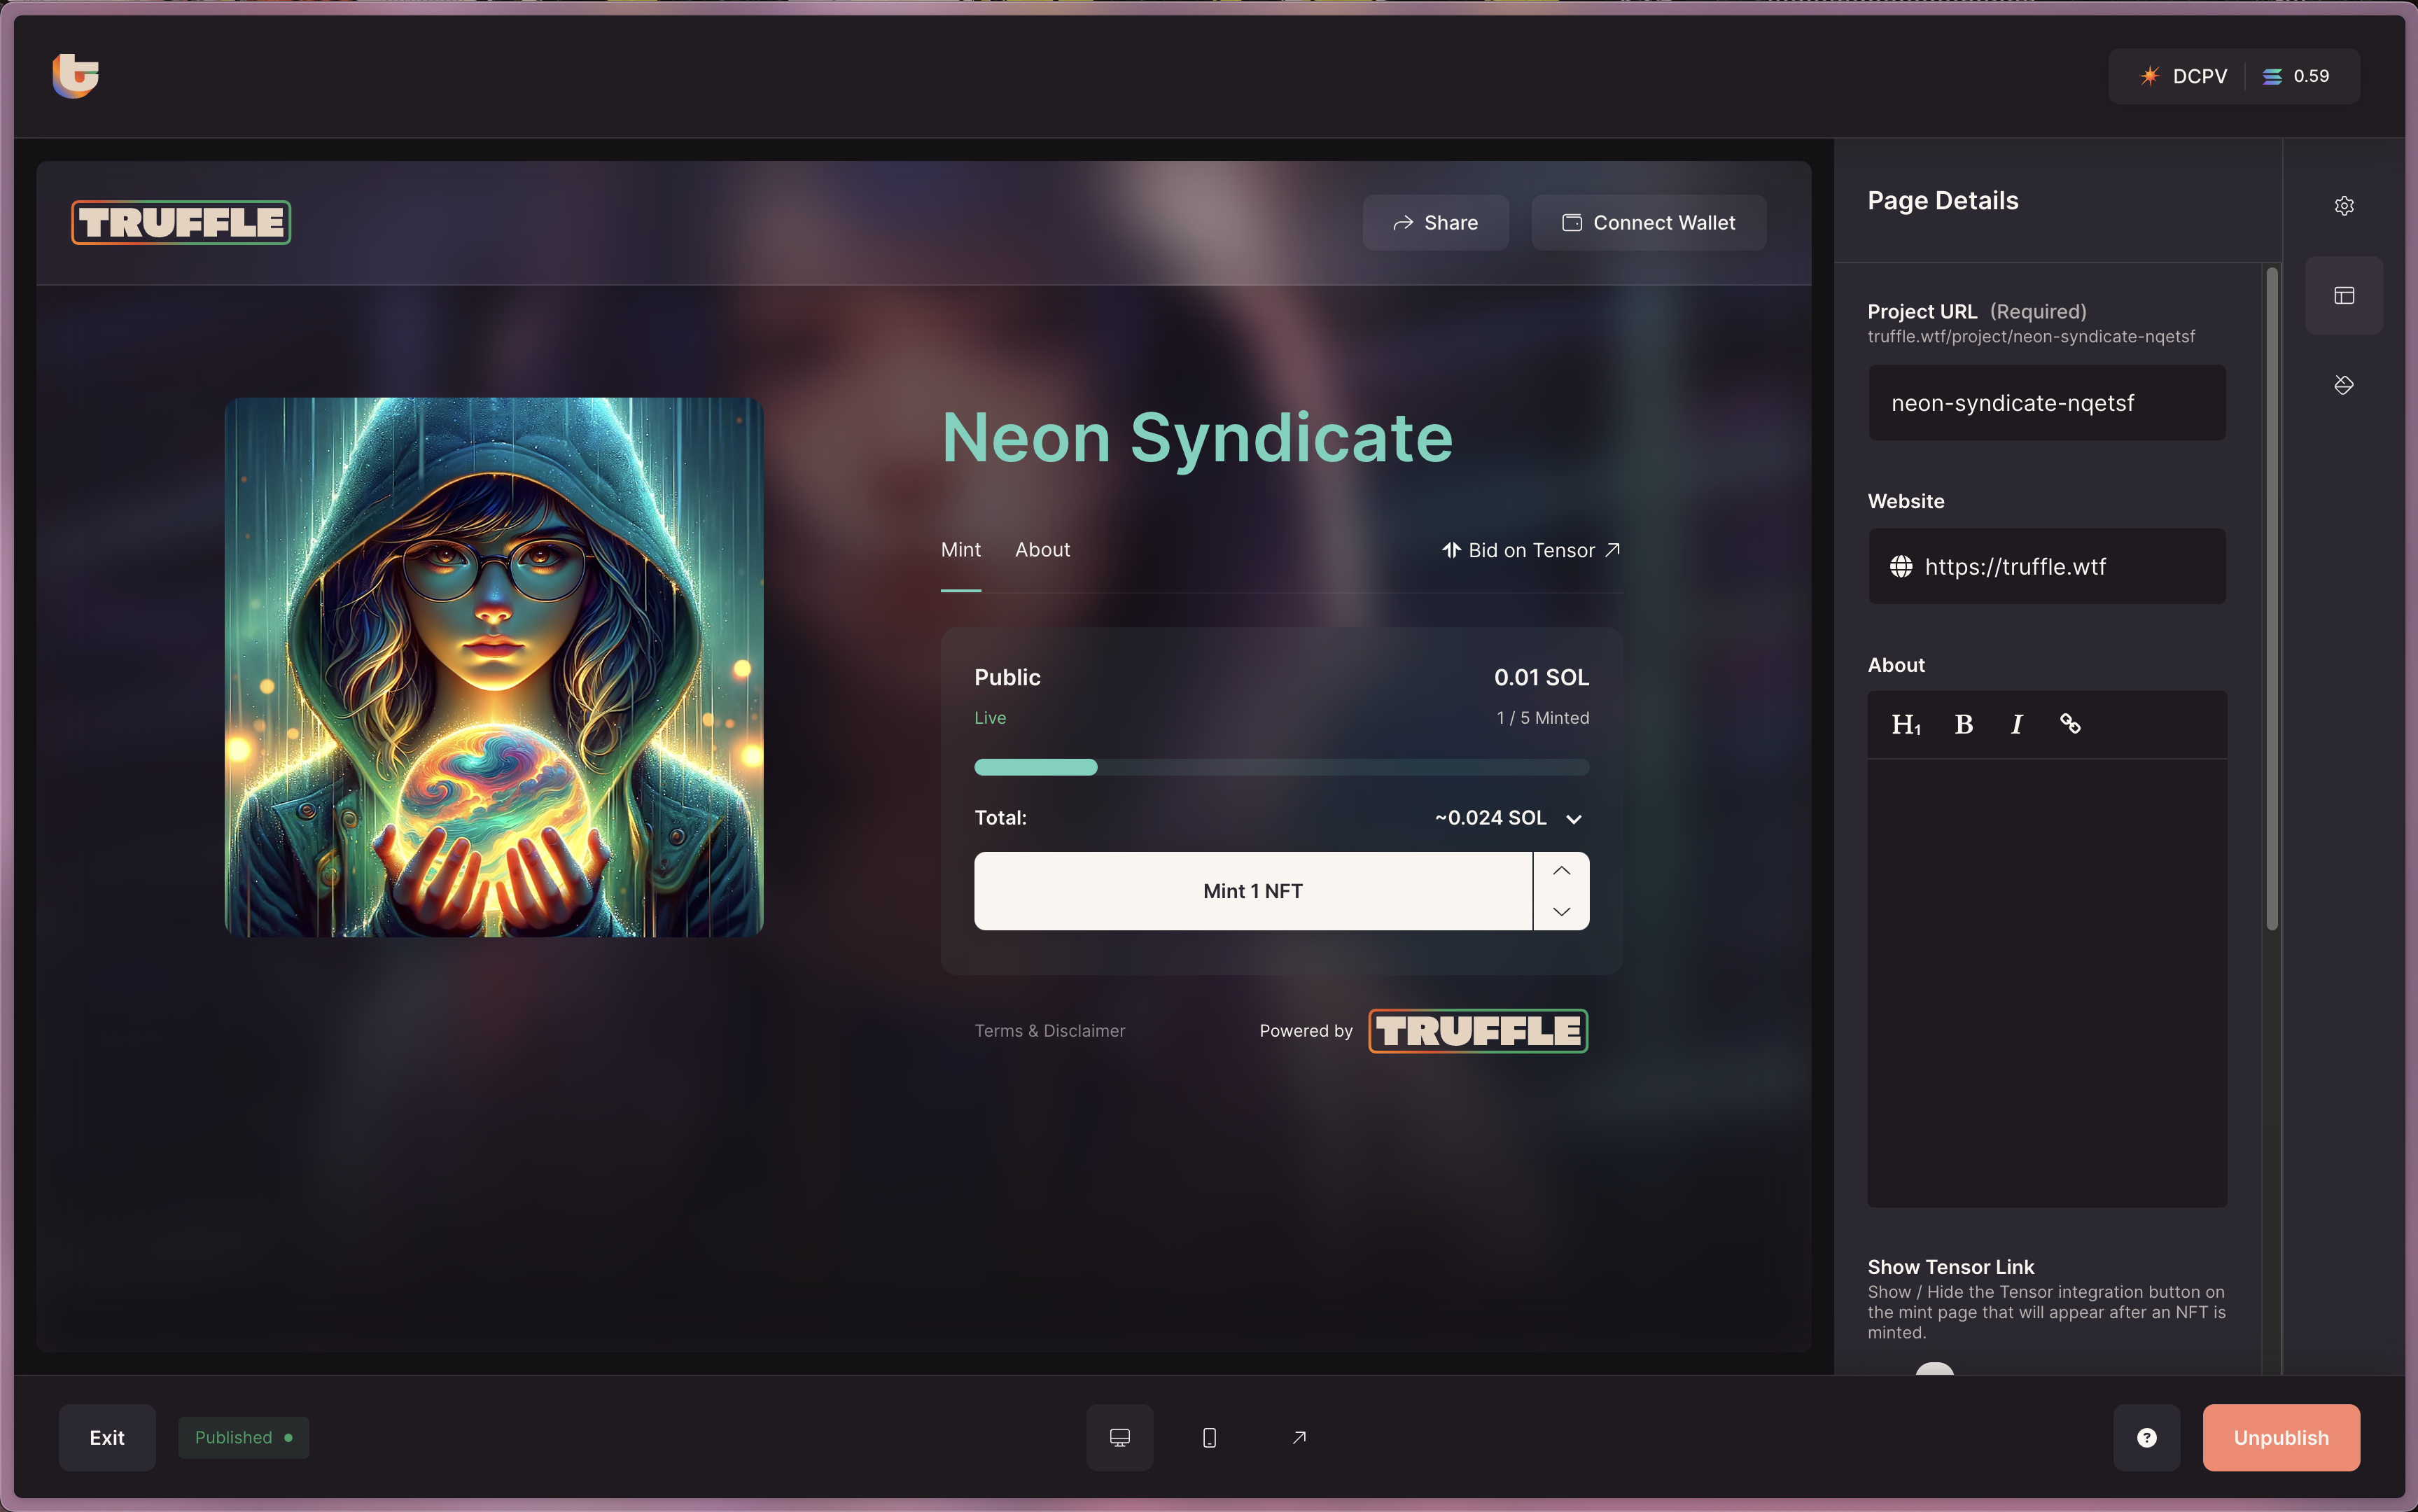Expand the Total ~0.024 SOL breakdown

(x=1573, y=819)
